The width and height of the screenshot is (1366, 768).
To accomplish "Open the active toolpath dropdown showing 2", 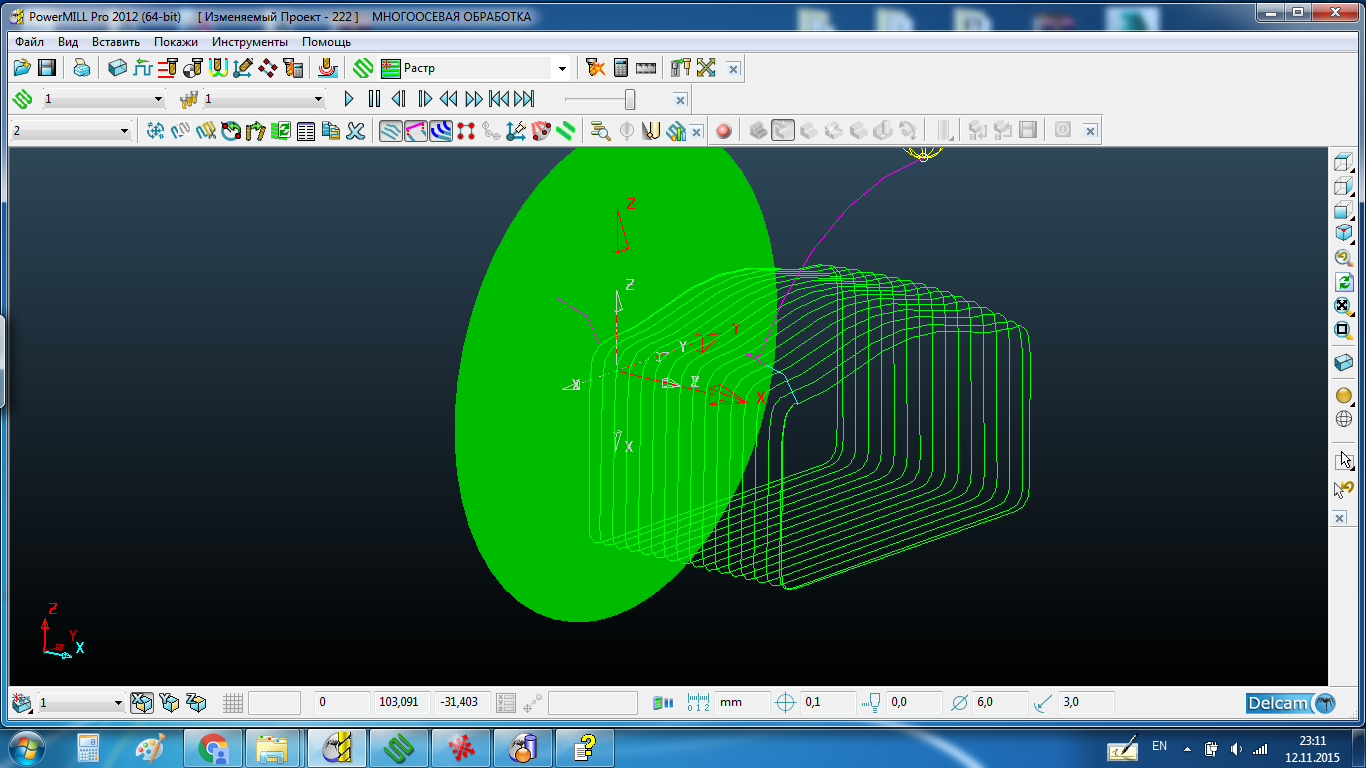I will tap(125, 130).
